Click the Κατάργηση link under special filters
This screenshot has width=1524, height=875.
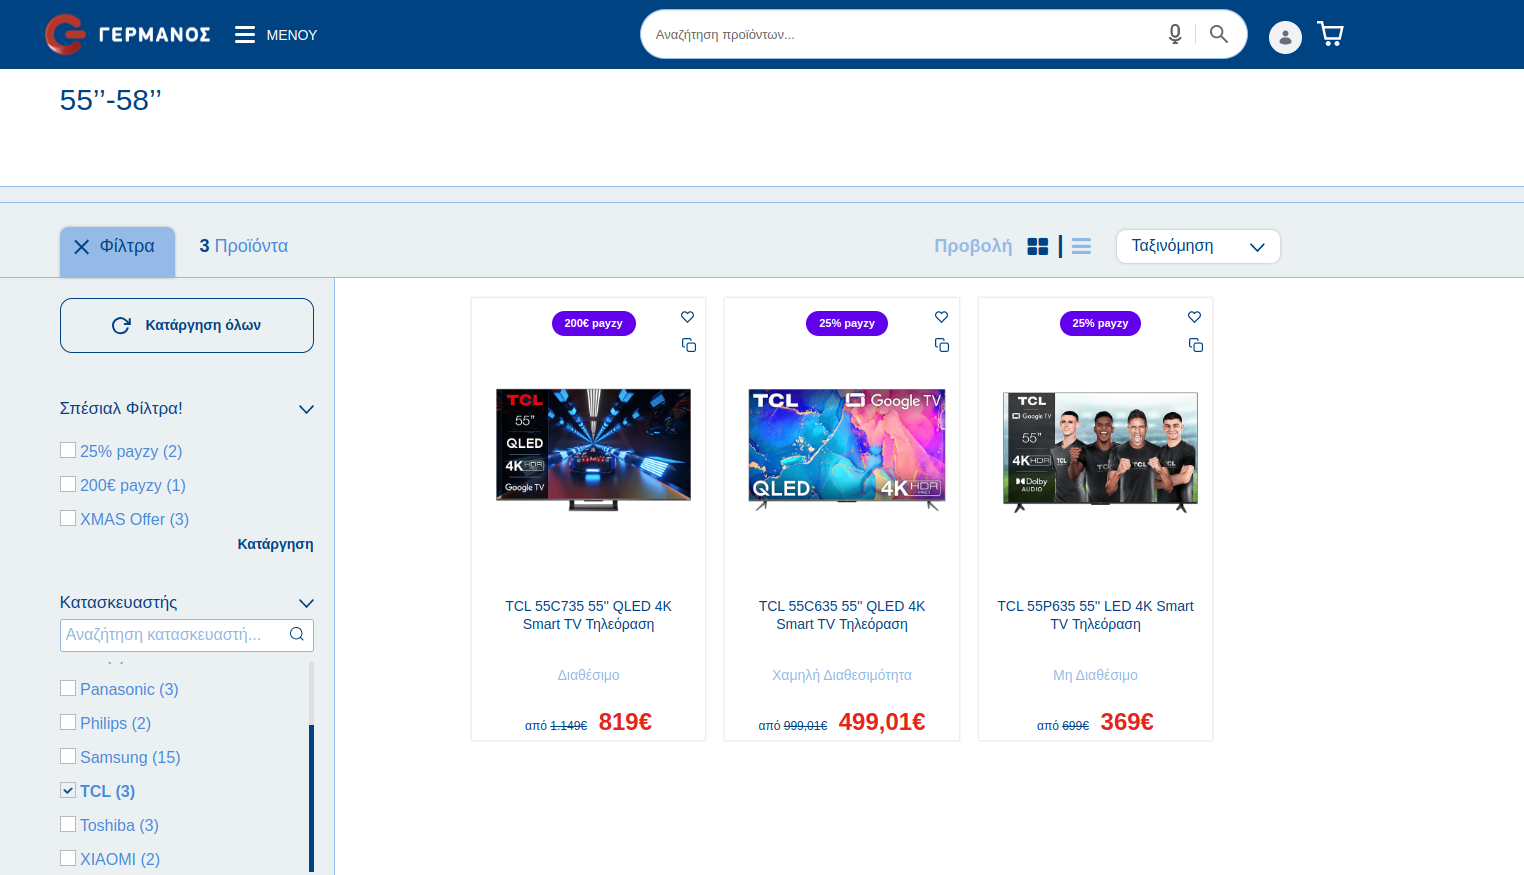click(275, 544)
